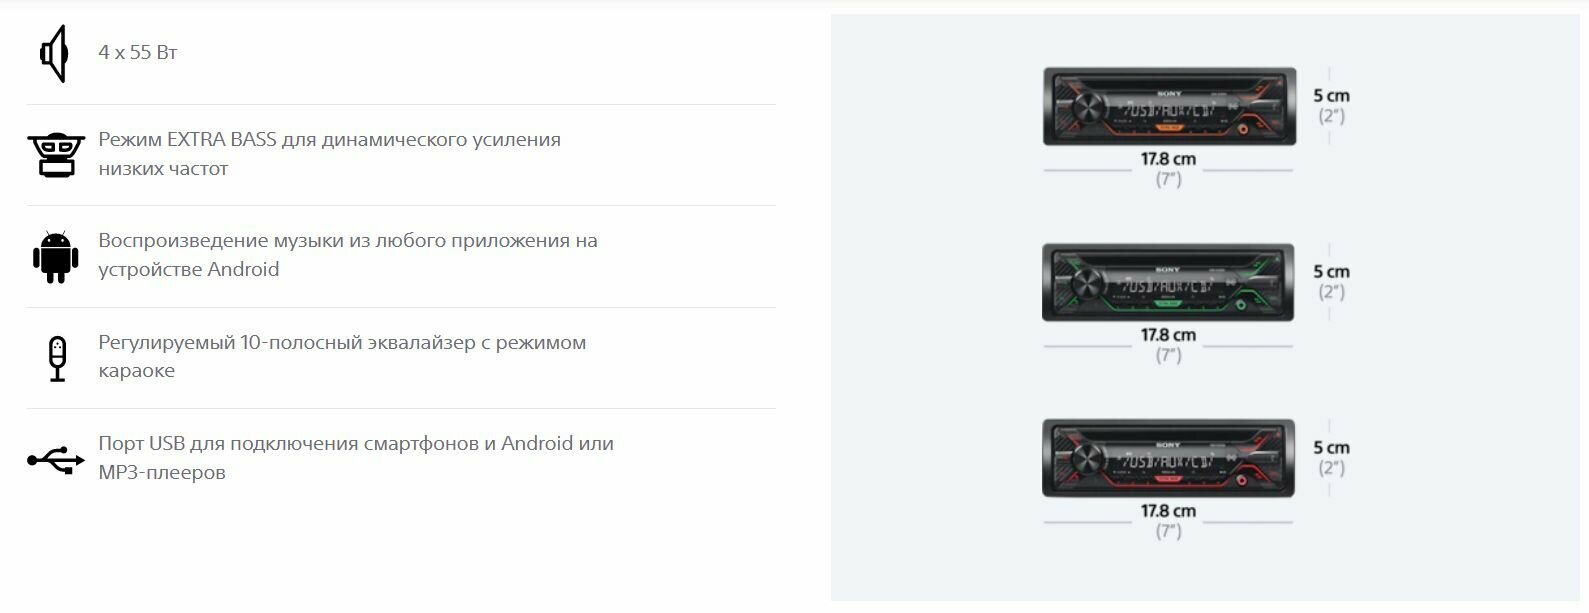The width and height of the screenshot is (1589, 613).
Task: Click the "4 x 55 Вт" power text
Action: point(138,53)
